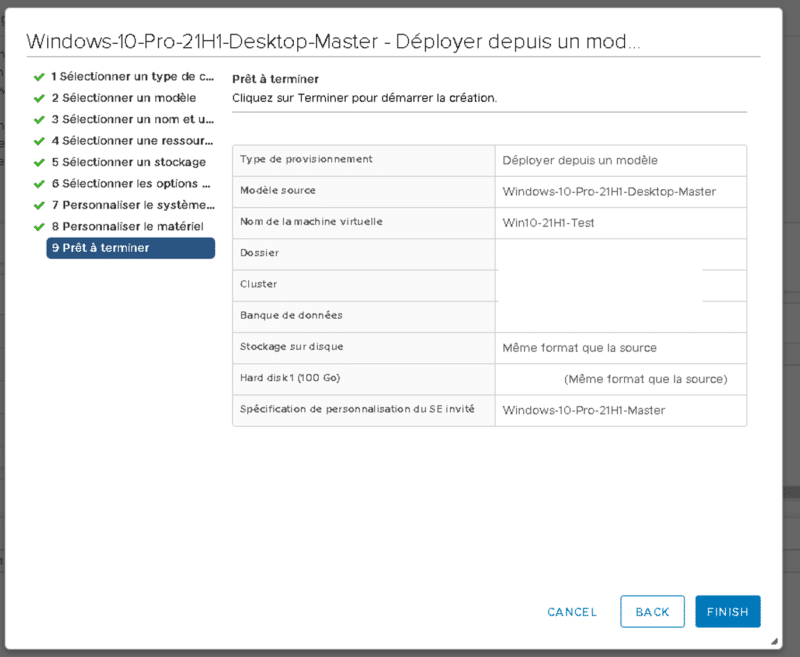Return to step 7 Personnaliser le système
The image size is (800, 657).
(132, 205)
